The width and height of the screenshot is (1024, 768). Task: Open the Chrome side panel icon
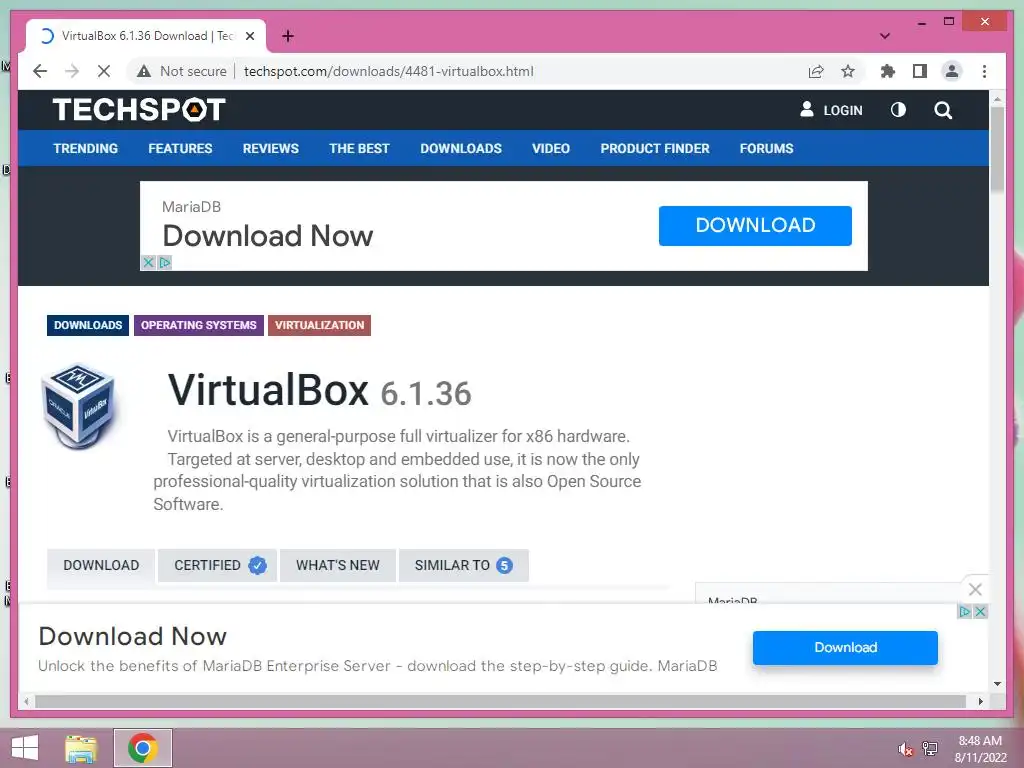(x=920, y=71)
